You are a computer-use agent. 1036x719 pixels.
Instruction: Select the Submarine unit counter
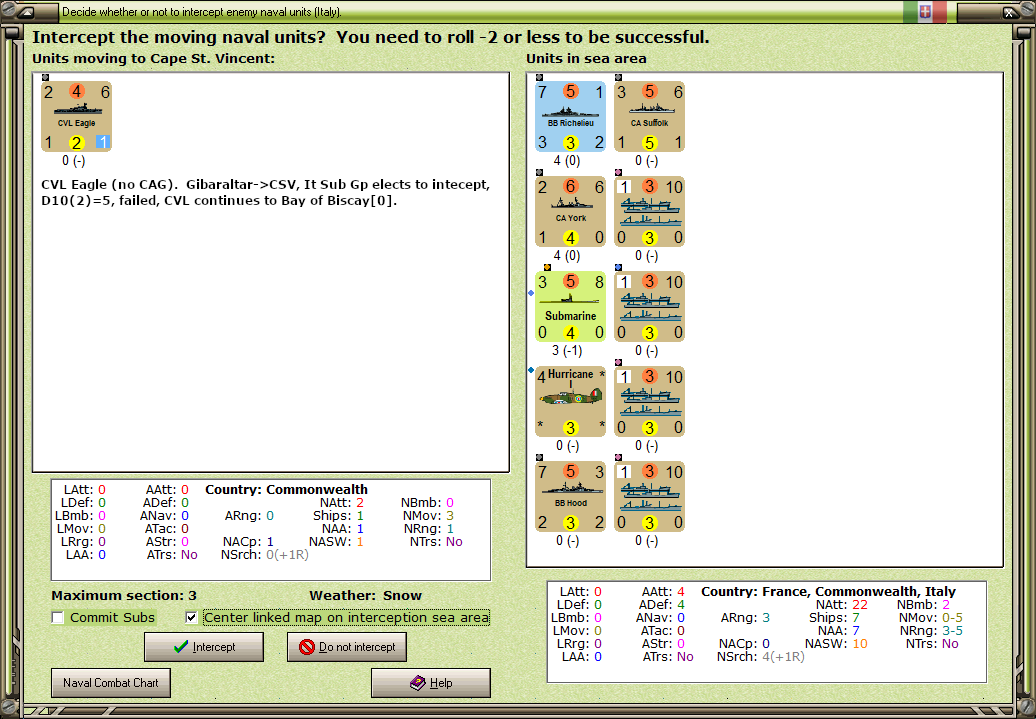click(x=570, y=306)
